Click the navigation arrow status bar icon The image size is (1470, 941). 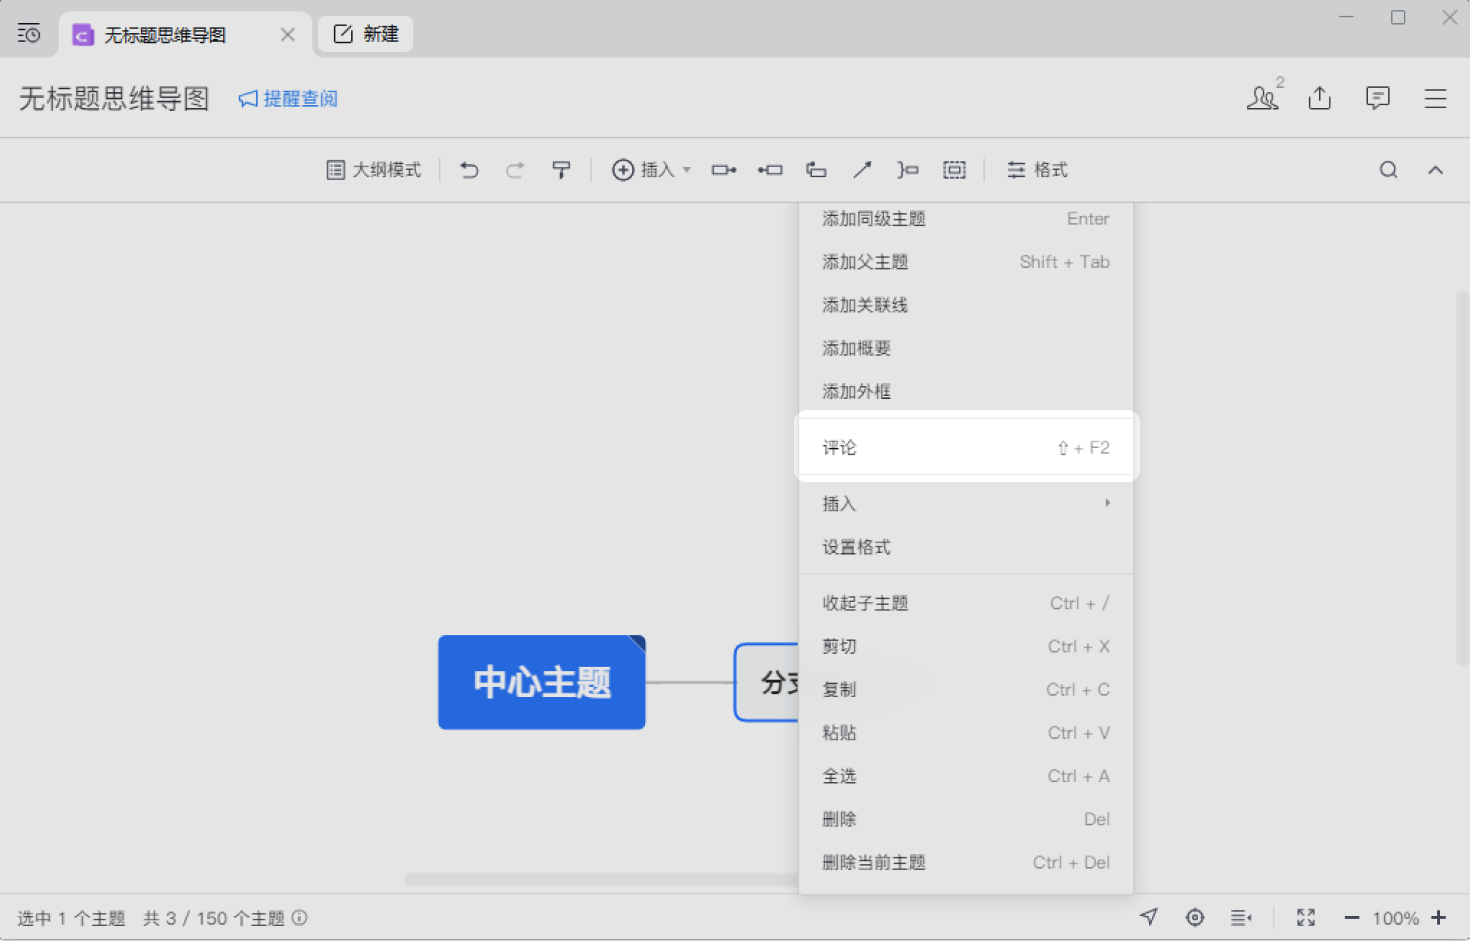point(1149,917)
